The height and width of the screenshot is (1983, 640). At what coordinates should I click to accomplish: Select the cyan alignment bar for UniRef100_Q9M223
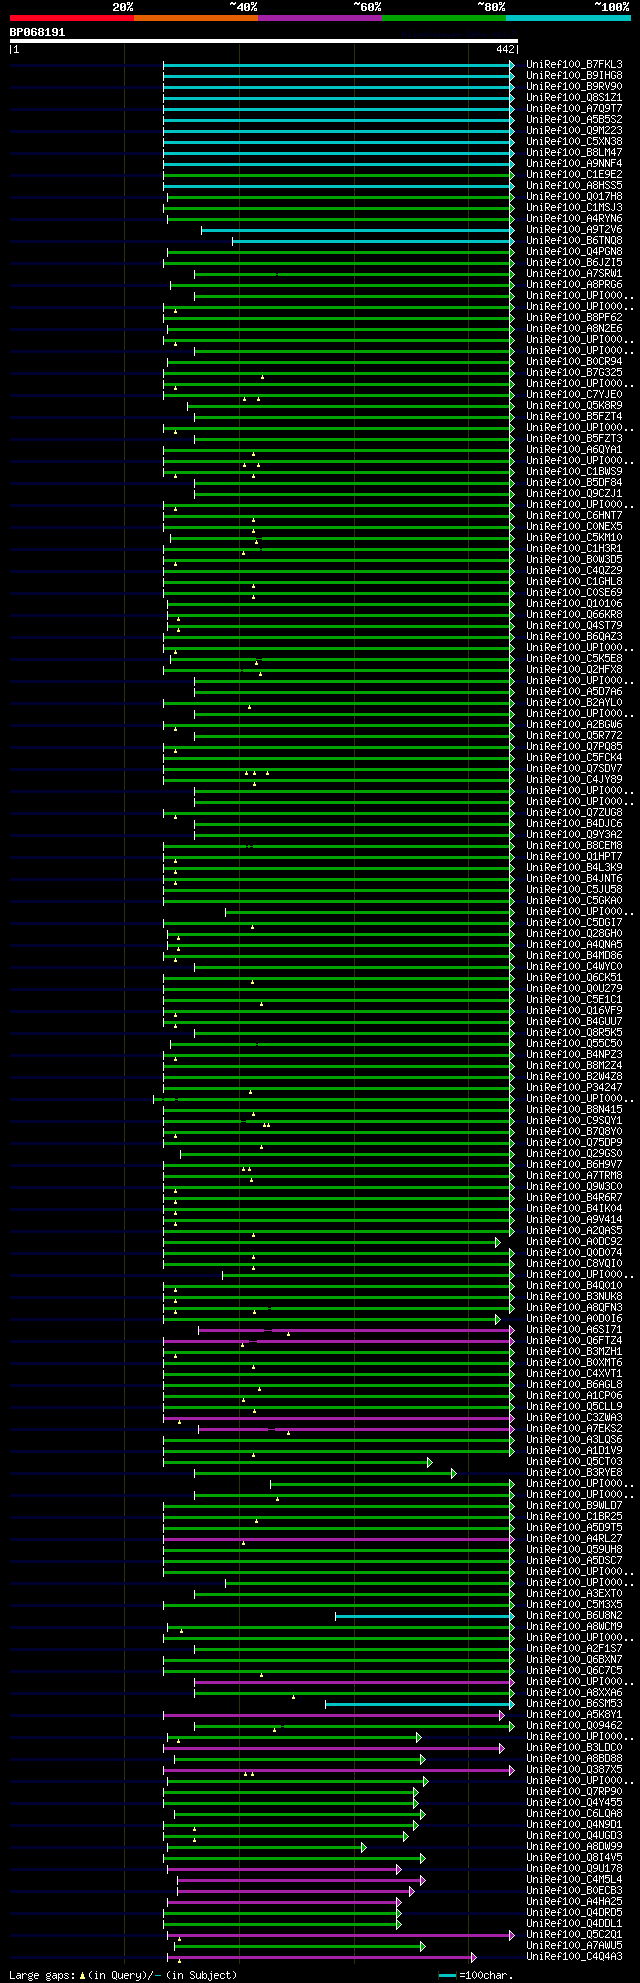339,131
